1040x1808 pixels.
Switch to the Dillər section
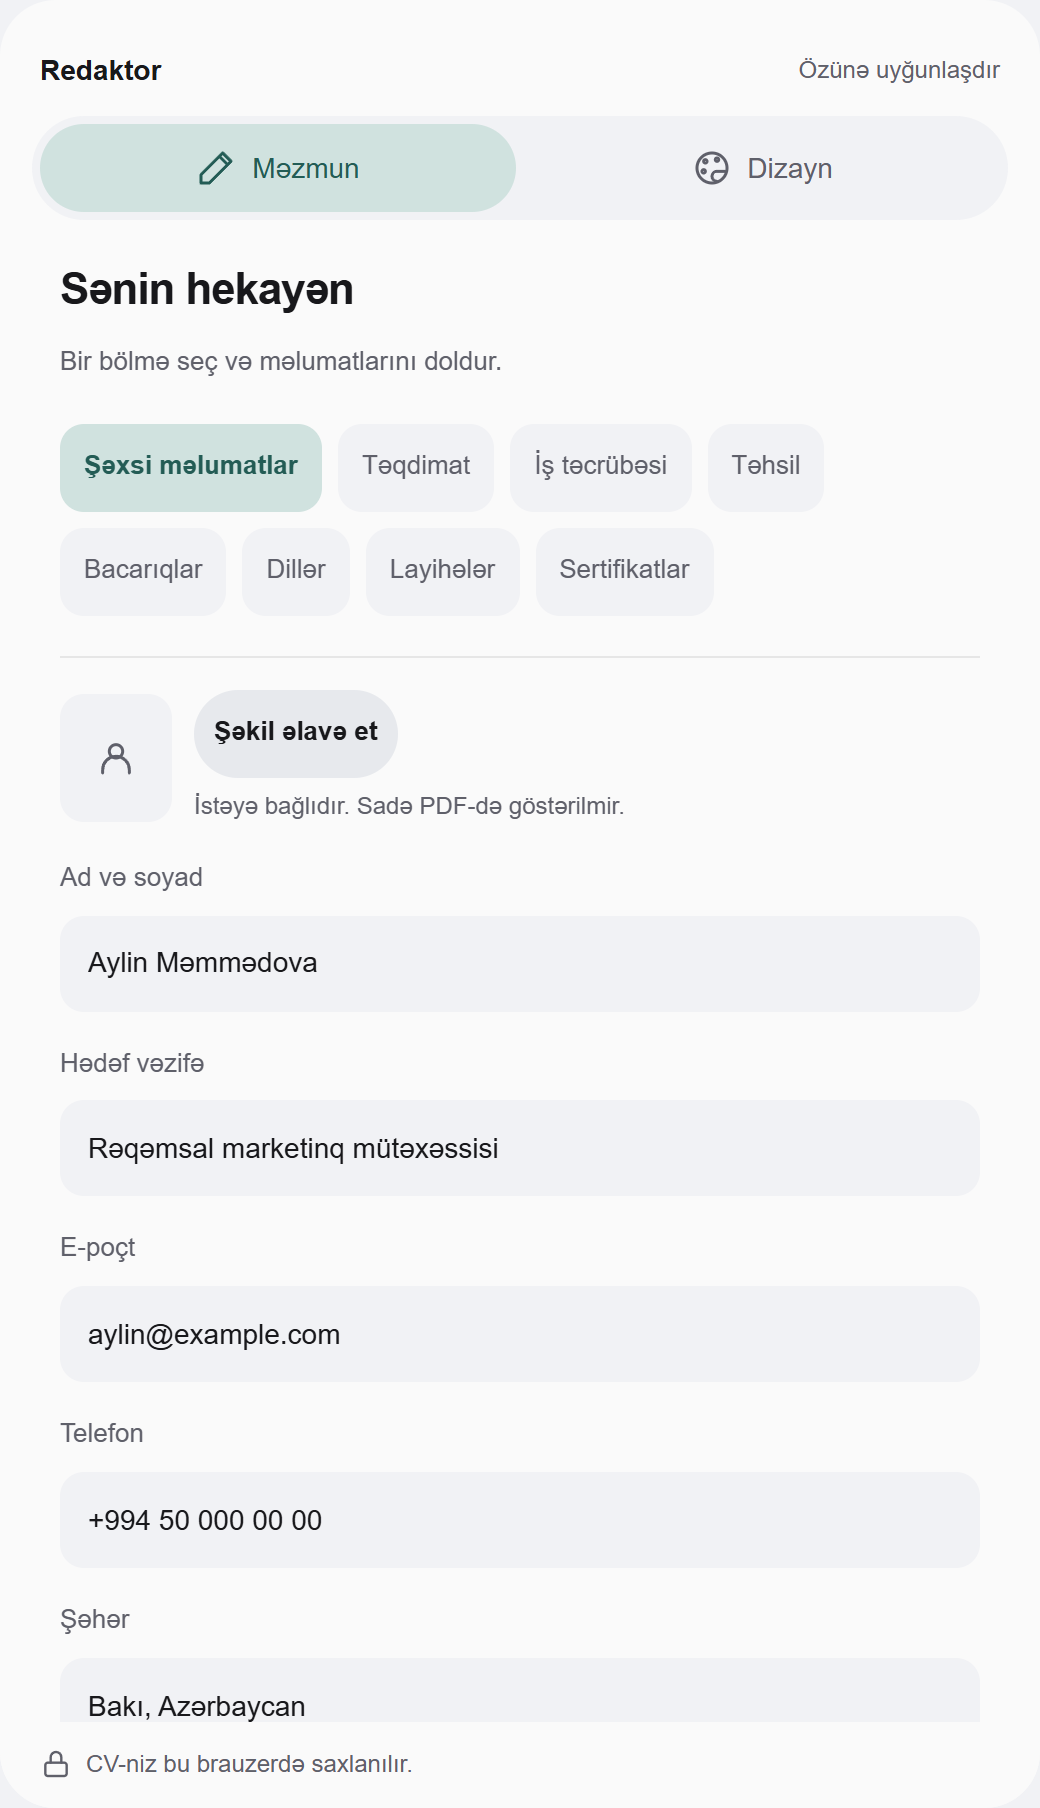coord(296,572)
